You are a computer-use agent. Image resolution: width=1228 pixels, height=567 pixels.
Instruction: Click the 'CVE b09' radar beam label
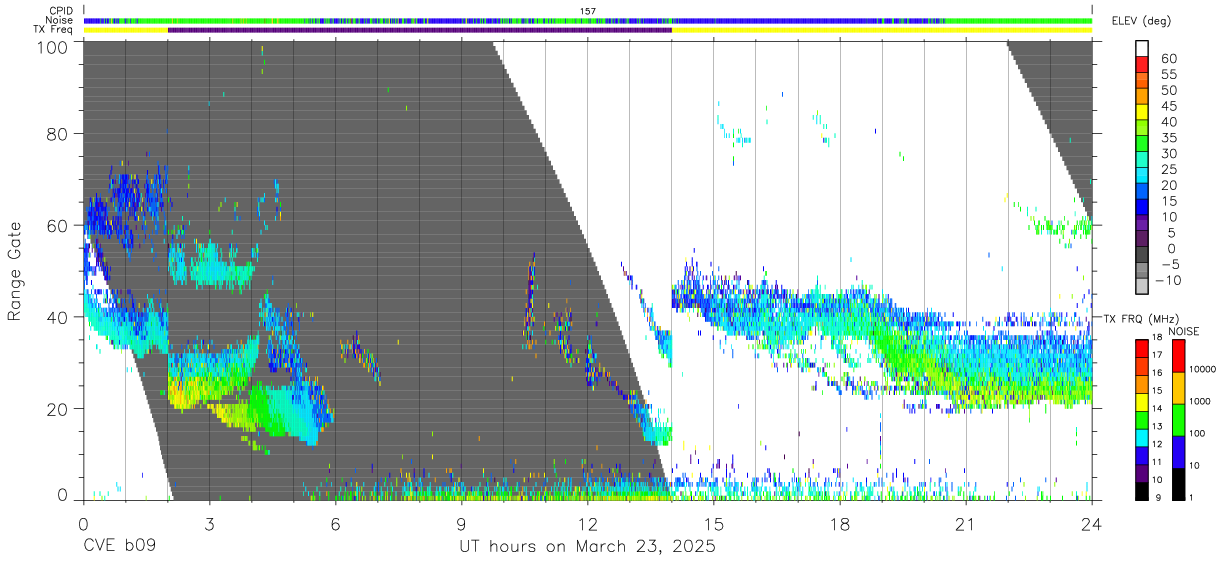(119, 546)
